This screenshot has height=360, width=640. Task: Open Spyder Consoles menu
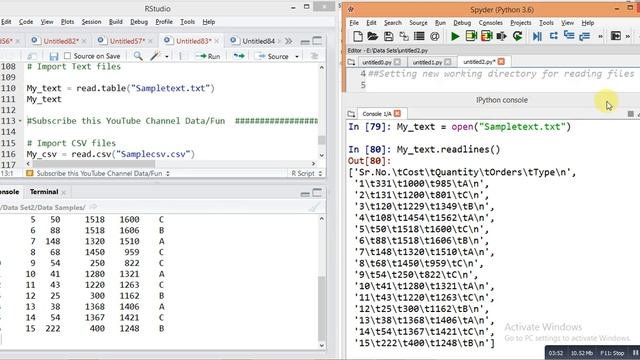click(491, 23)
